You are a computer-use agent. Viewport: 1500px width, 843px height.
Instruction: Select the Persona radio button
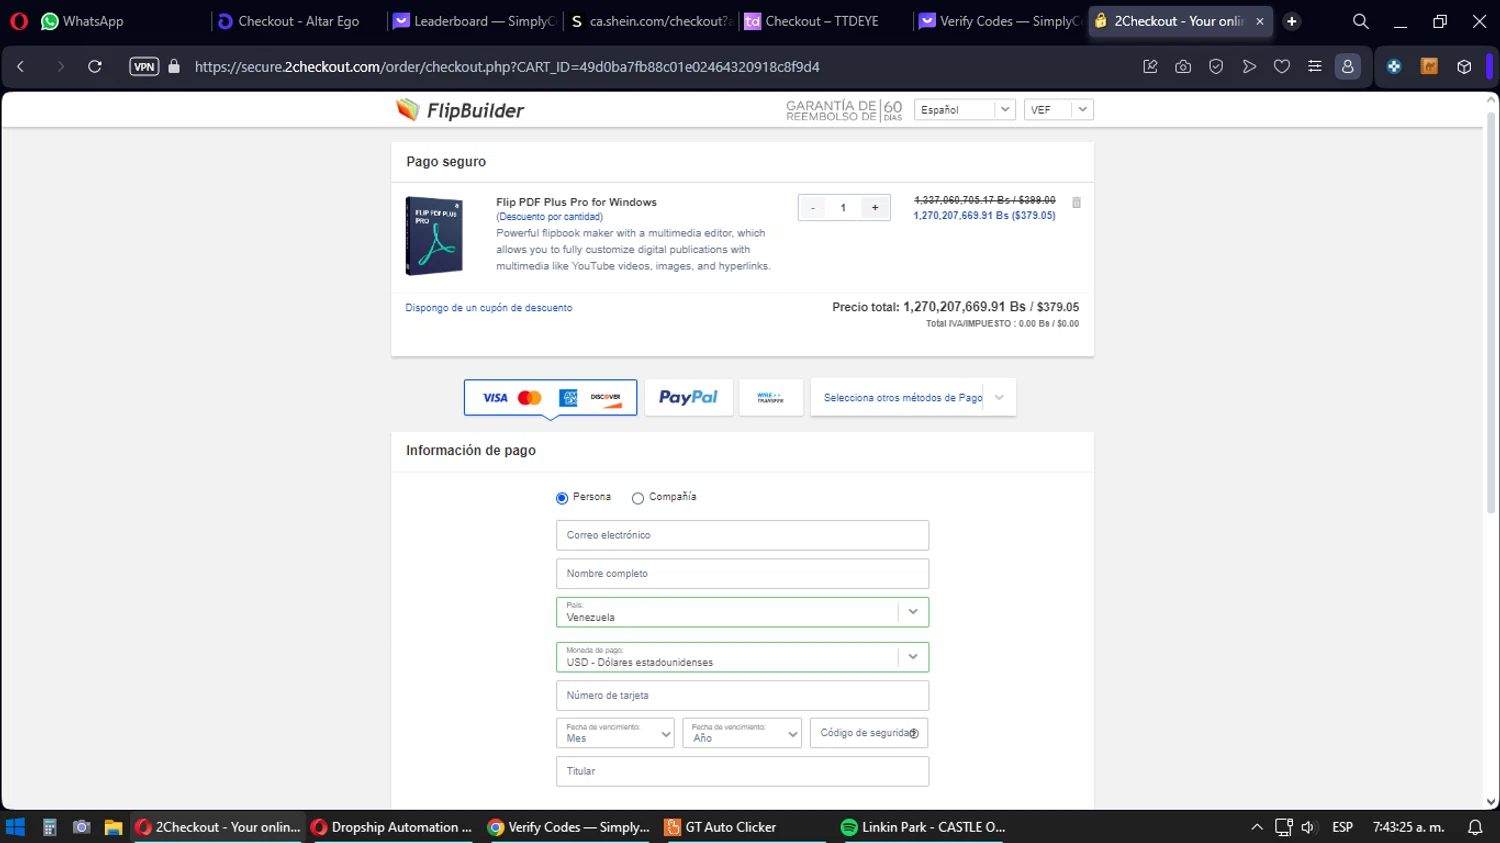(x=562, y=498)
